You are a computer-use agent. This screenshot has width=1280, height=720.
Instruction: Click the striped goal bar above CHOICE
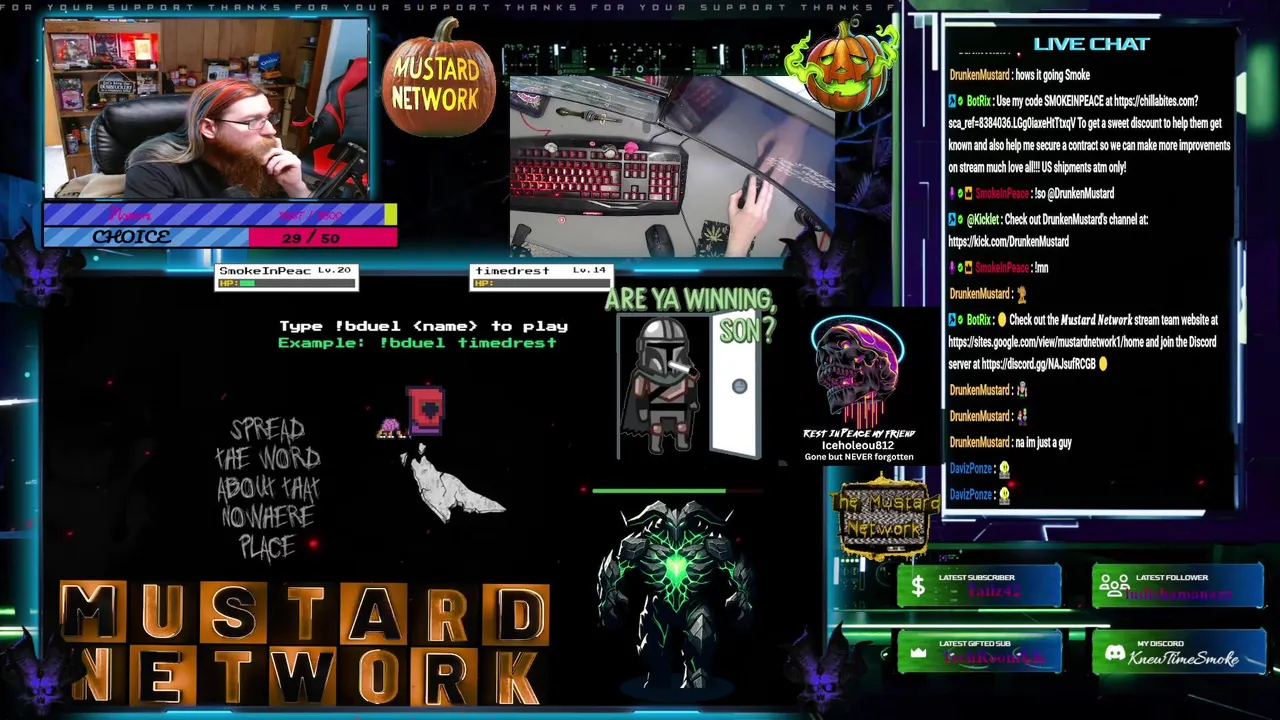tap(220, 214)
